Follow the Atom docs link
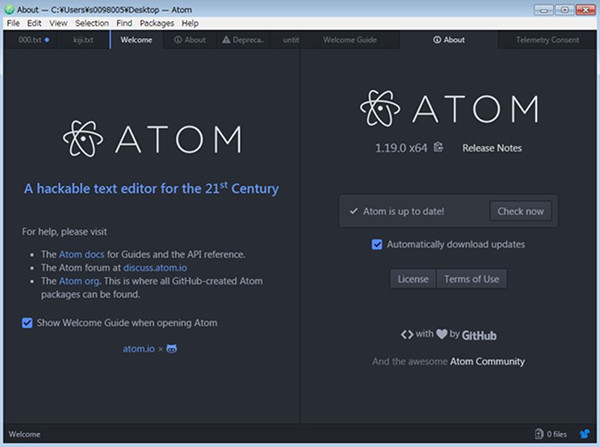 point(81,254)
